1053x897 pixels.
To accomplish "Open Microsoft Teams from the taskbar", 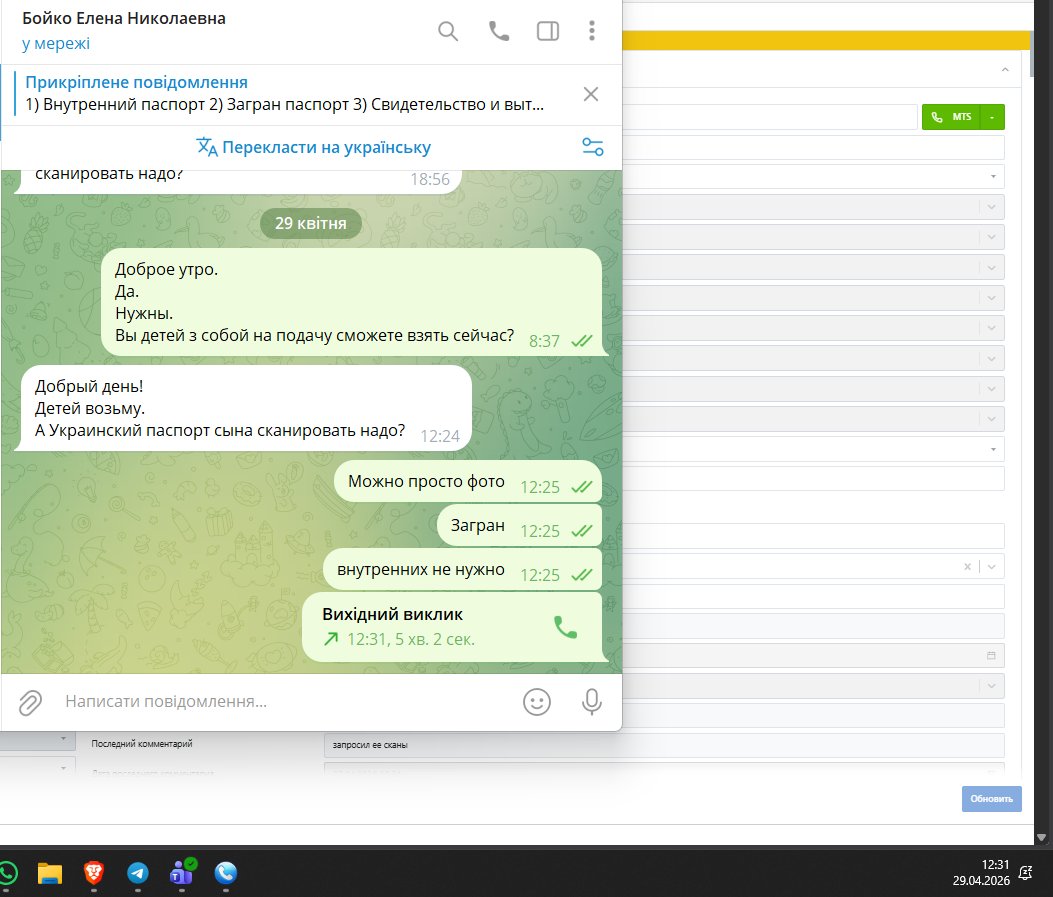I will (182, 873).
